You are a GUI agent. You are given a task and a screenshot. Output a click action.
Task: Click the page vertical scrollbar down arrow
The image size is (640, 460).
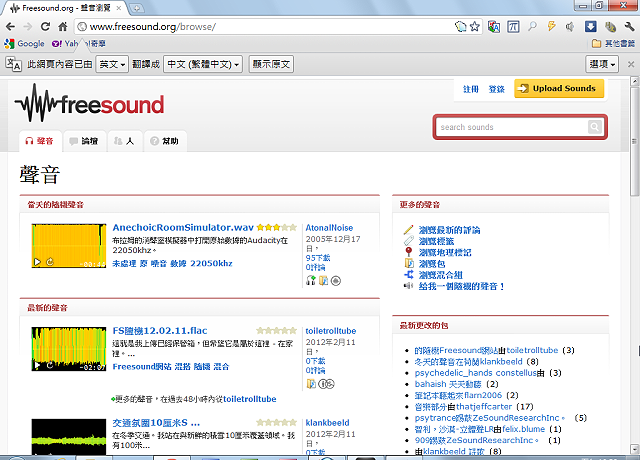[x=634, y=448]
